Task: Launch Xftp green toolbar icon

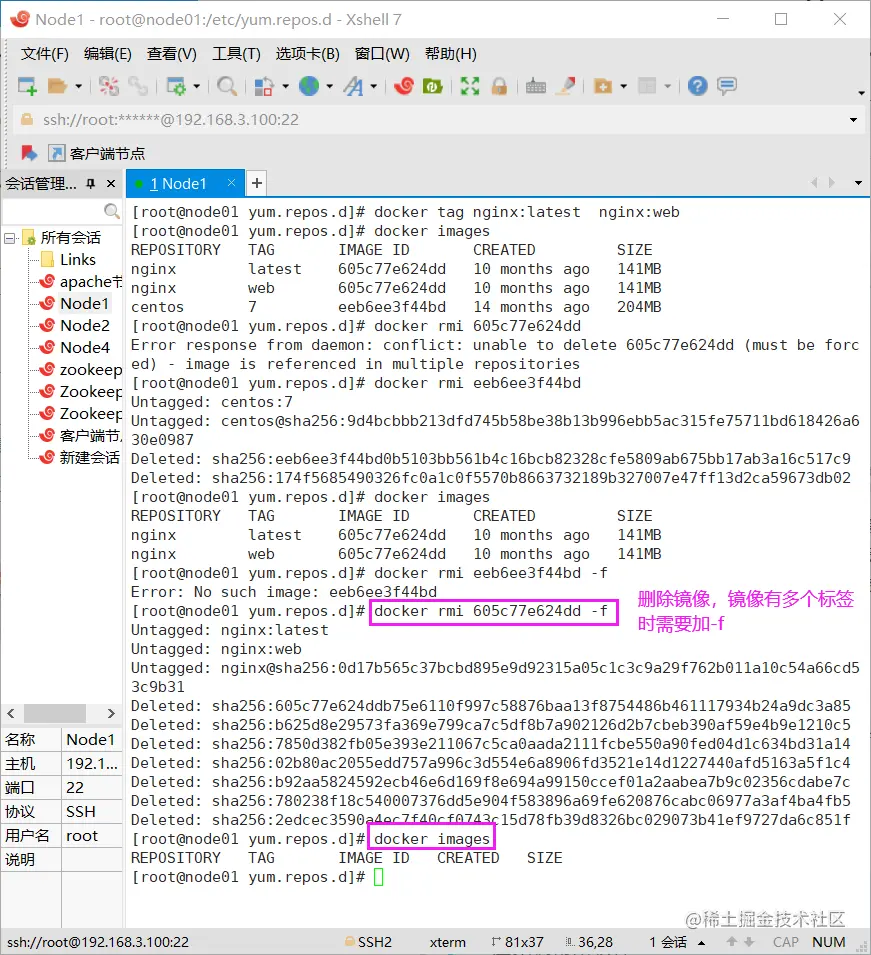Action: (x=432, y=86)
